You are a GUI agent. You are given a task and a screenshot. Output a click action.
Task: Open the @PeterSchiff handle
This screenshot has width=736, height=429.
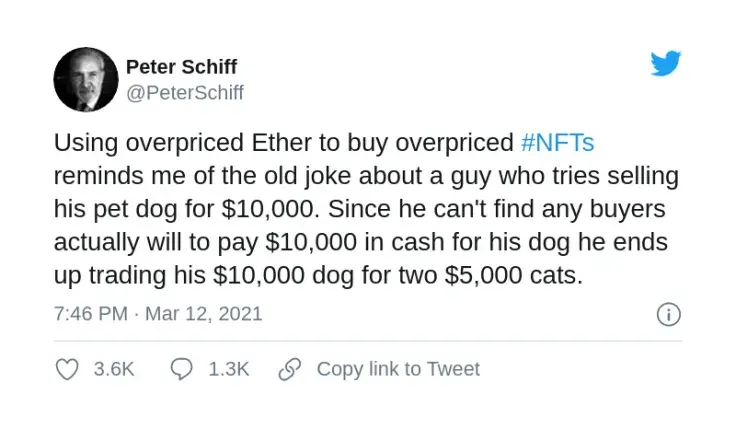tap(185, 92)
